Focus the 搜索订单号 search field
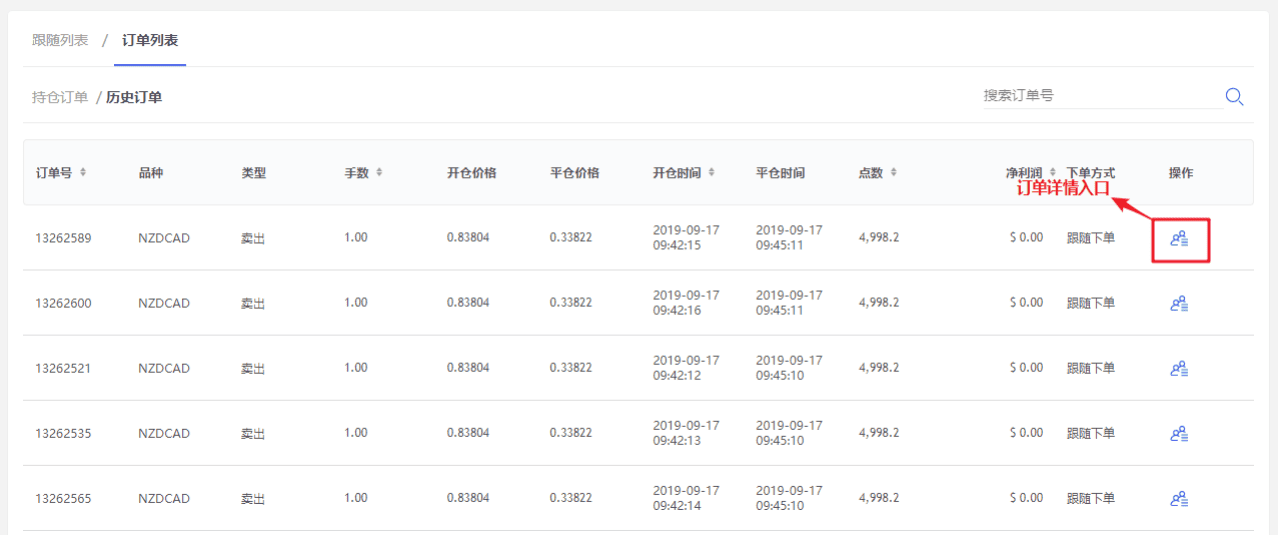Screen dimensions: 1278x535 coord(1098,95)
